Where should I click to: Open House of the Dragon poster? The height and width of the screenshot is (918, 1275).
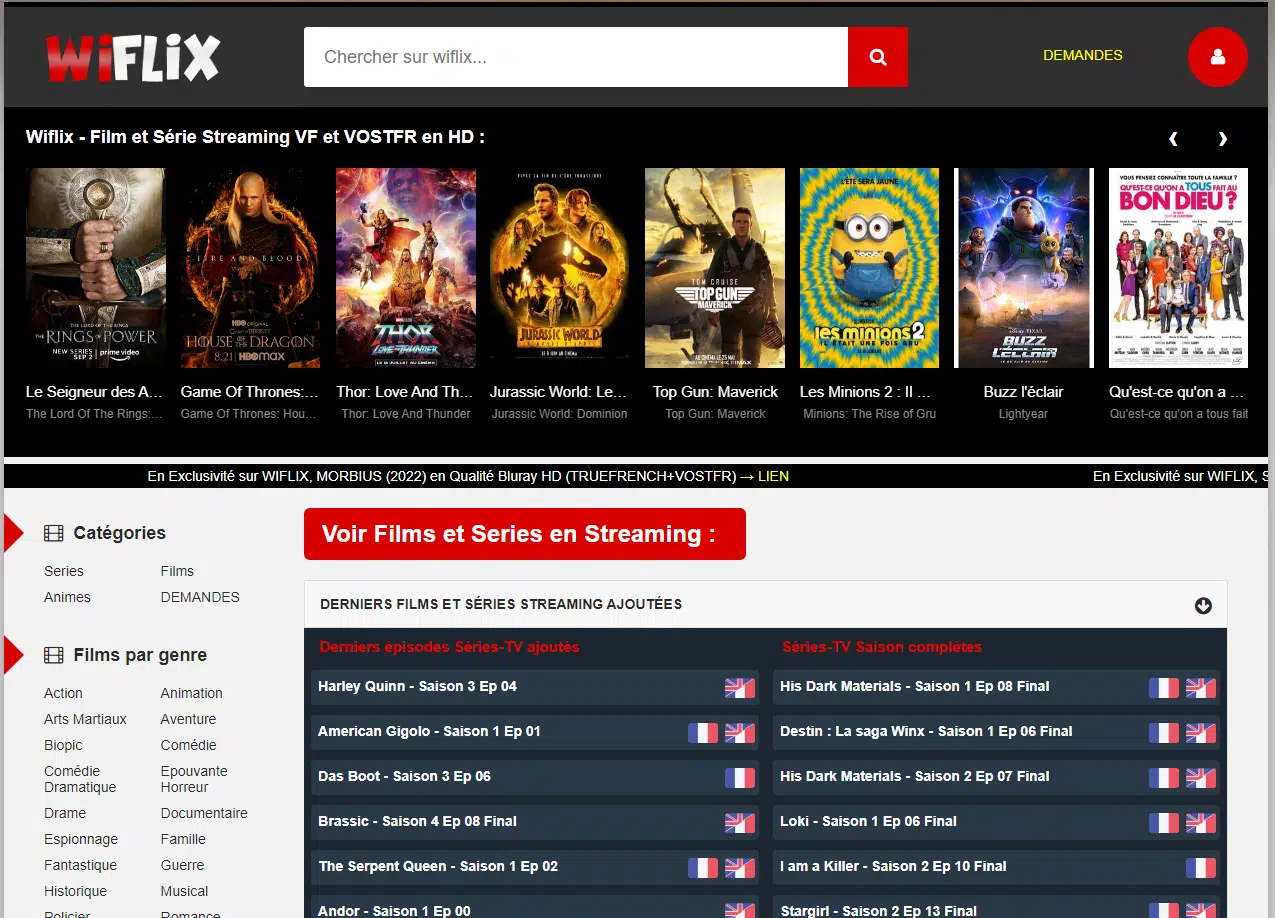250,268
